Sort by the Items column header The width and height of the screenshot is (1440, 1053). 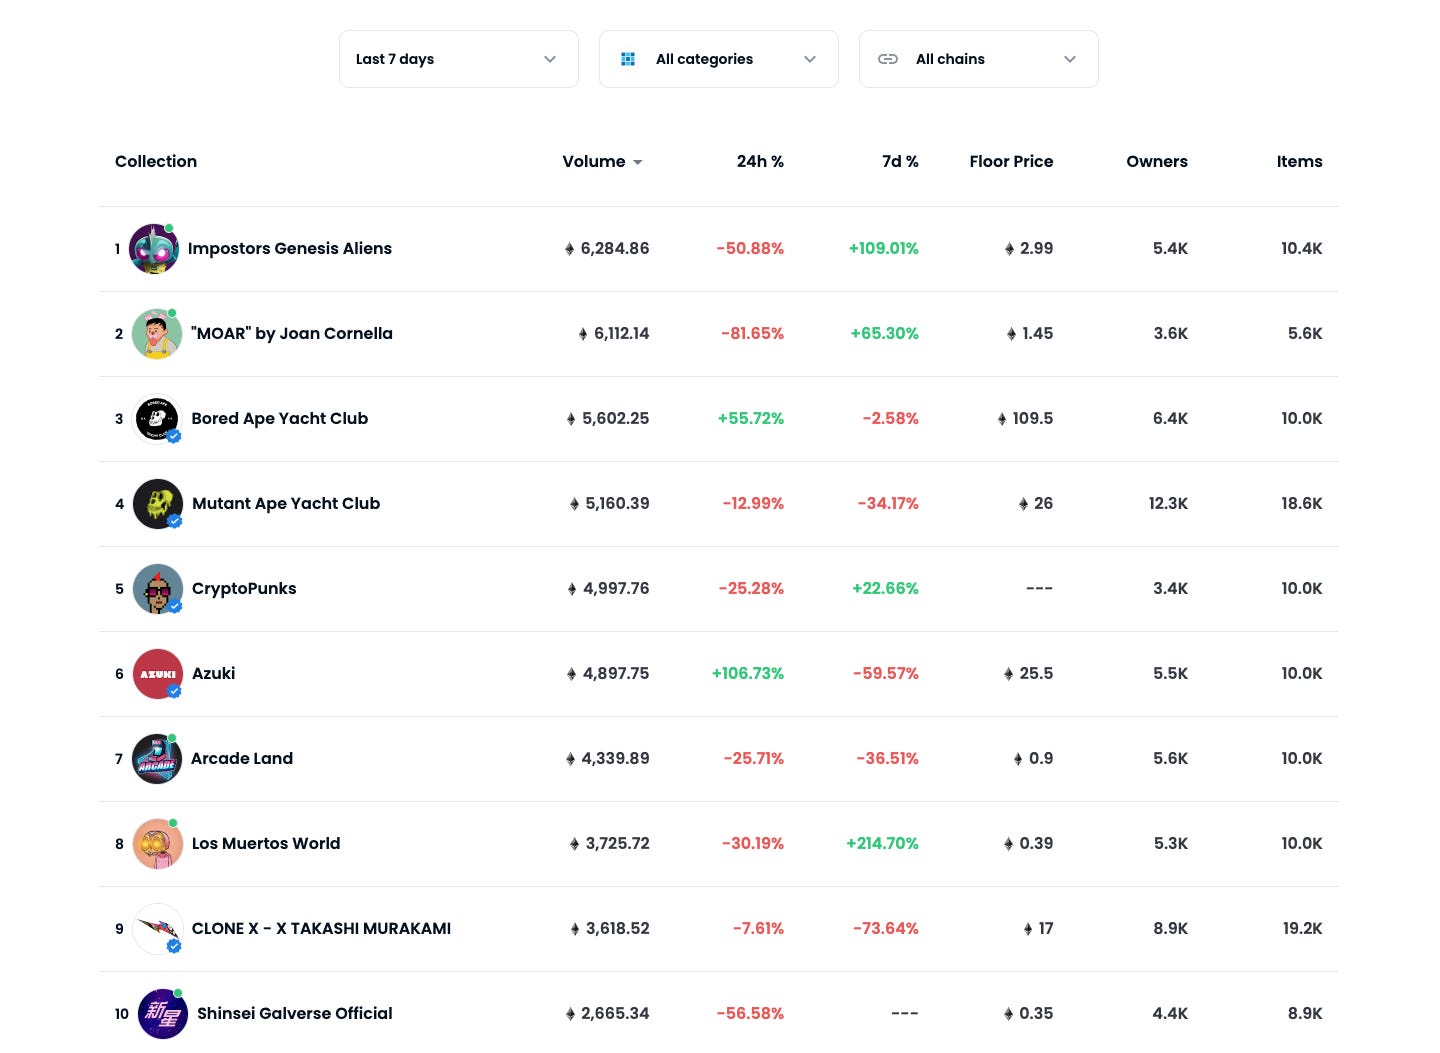1299,161
